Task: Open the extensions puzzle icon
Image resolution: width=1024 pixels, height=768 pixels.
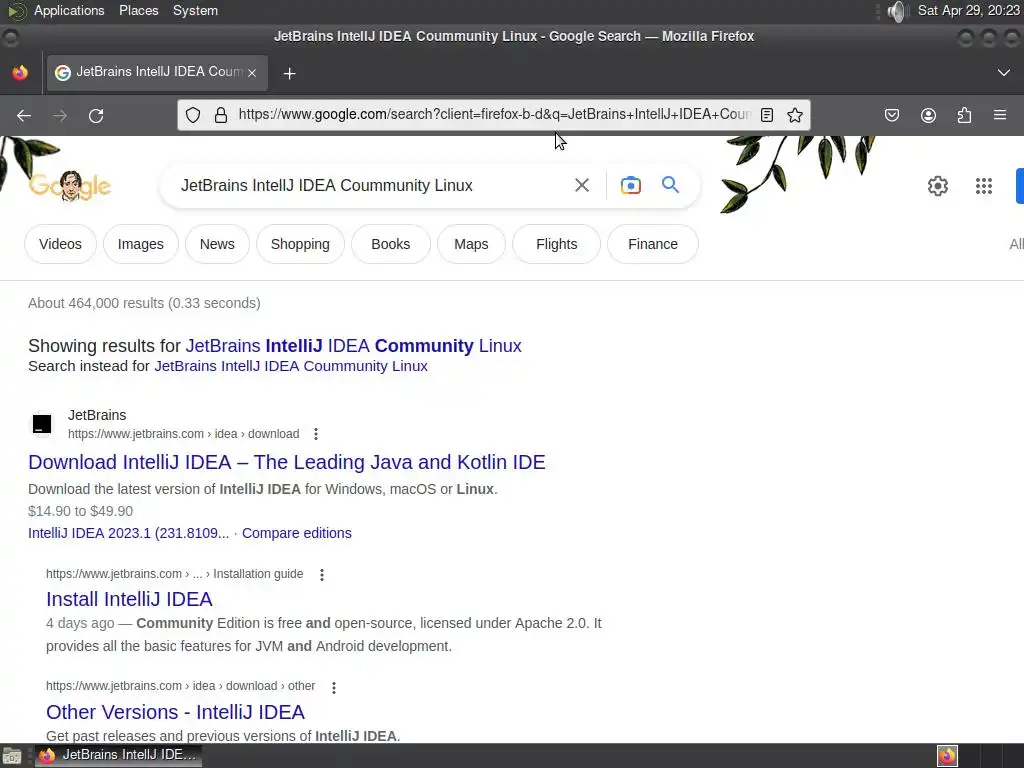Action: coord(964,116)
